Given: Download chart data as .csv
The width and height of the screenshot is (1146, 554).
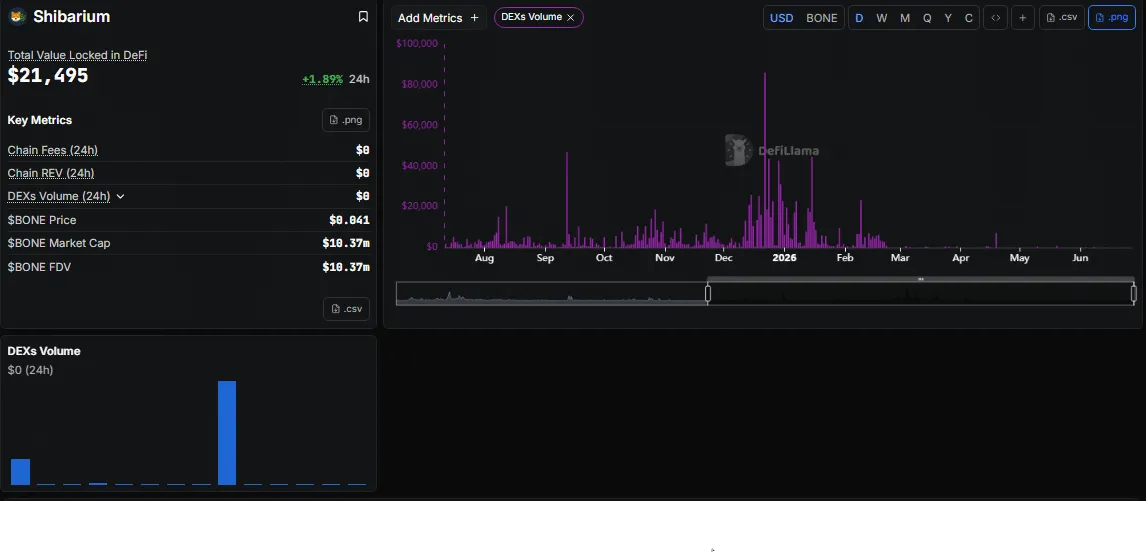Looking at the screenshot, I should [x=1062, y=18].
